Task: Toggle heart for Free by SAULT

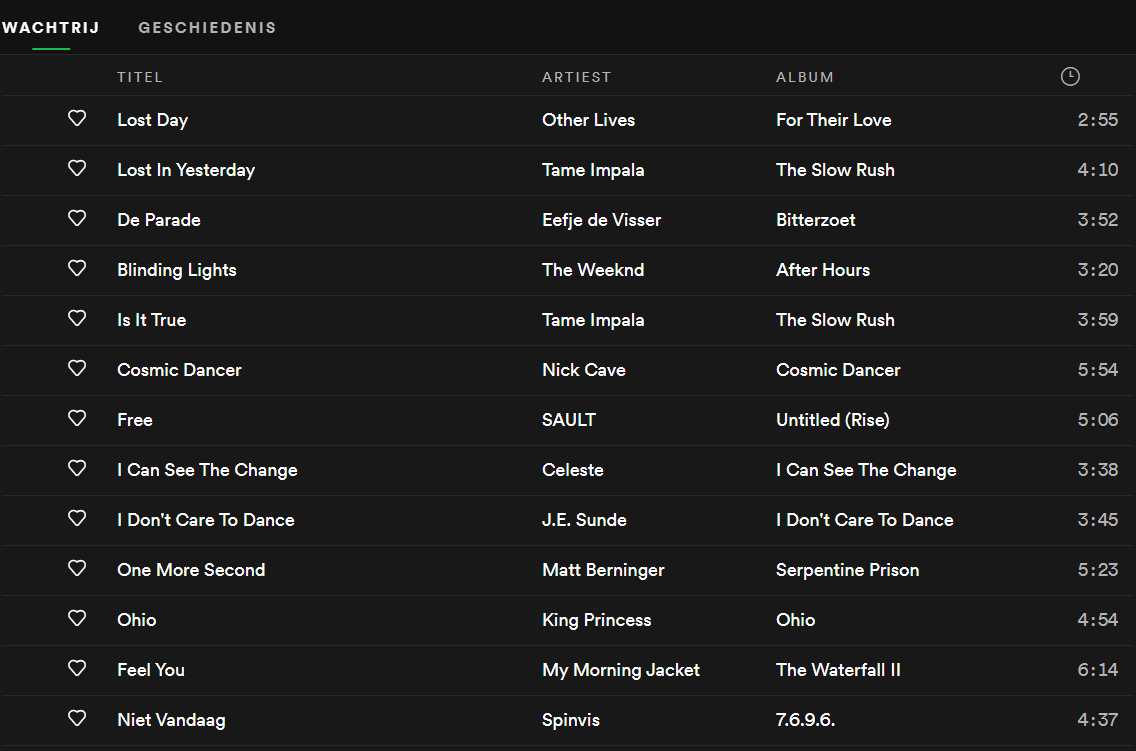Action: (77, 418)
